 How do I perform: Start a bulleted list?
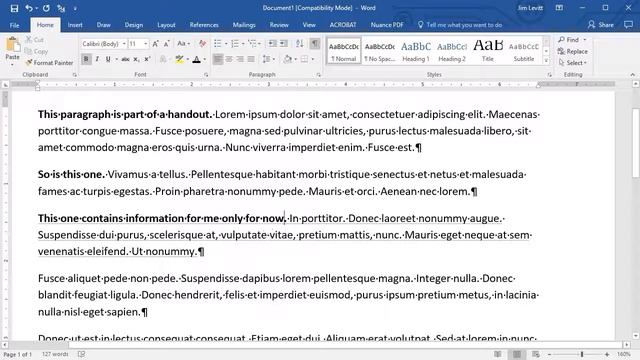coord(218,44)
